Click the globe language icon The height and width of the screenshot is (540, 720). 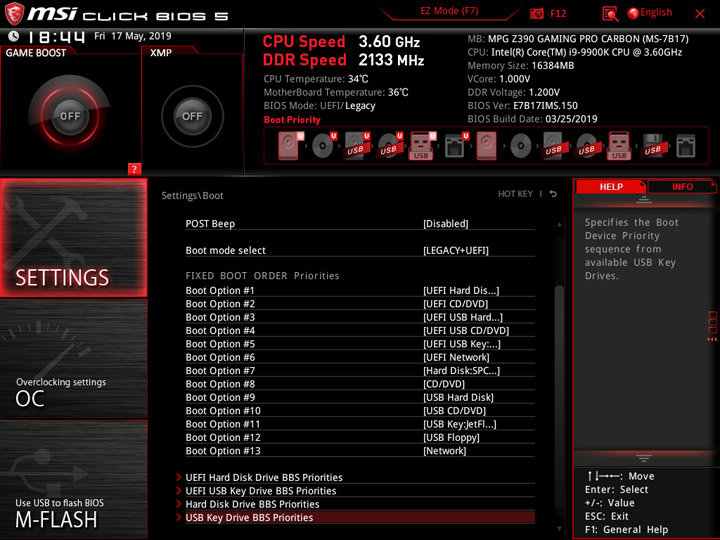(633, 13)
